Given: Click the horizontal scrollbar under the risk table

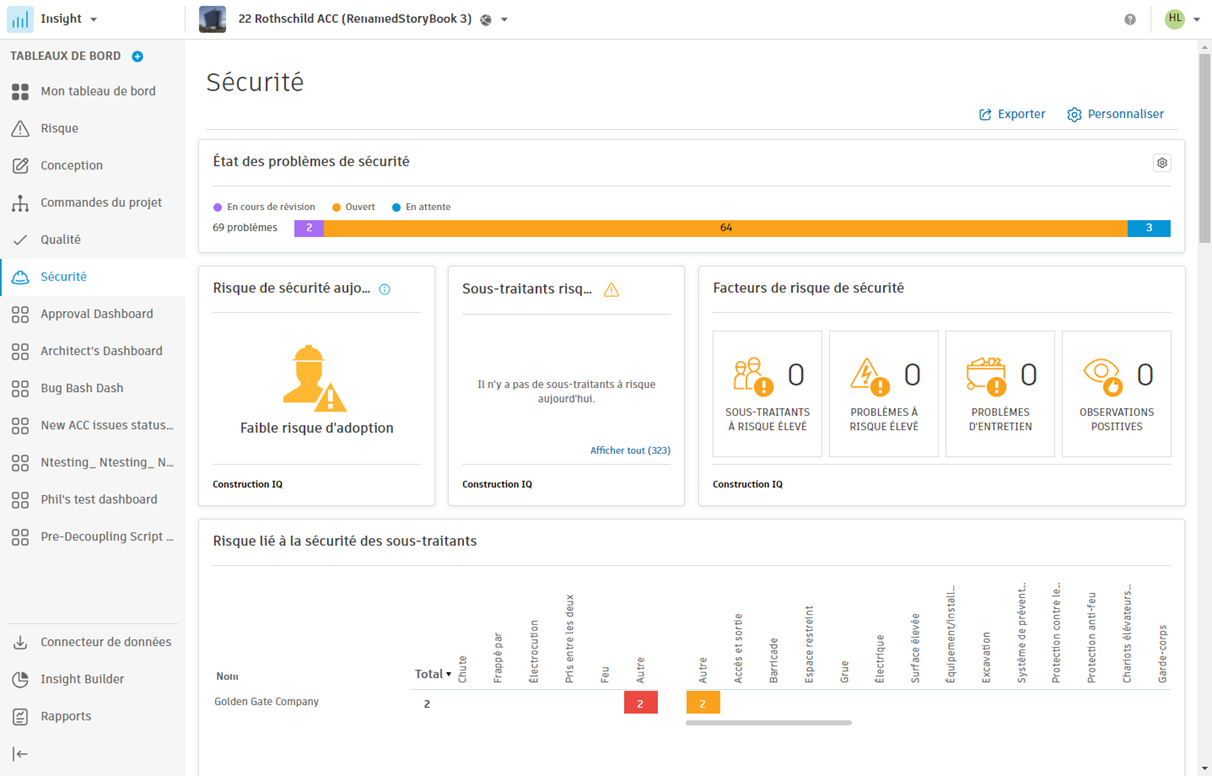Looking at the screenshot, I should pyautogui.click(x=769, y=722).
